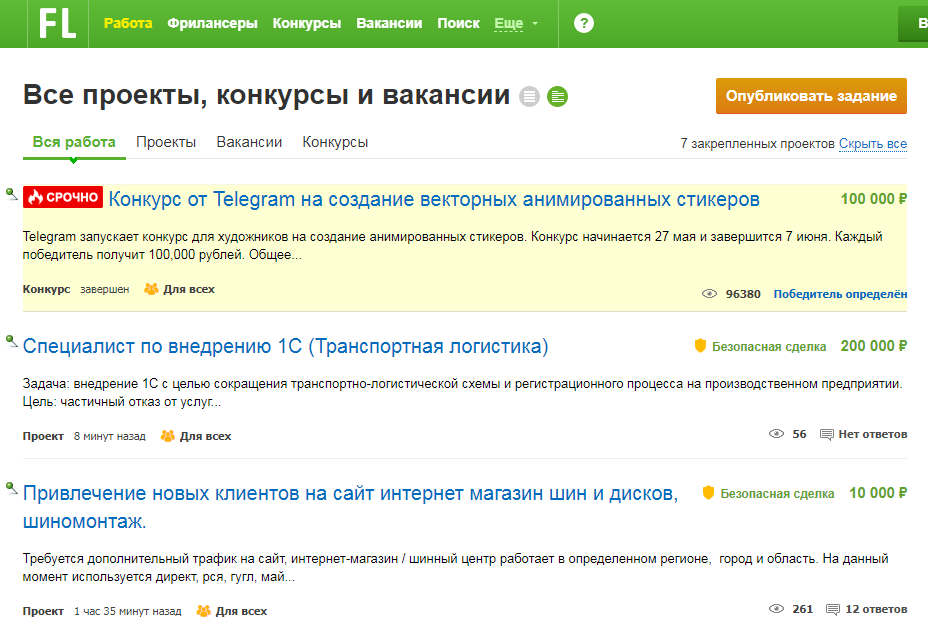Click the eye icon showing 96380 views
This screenshot has height=633, width=928.
coord(710,293)
